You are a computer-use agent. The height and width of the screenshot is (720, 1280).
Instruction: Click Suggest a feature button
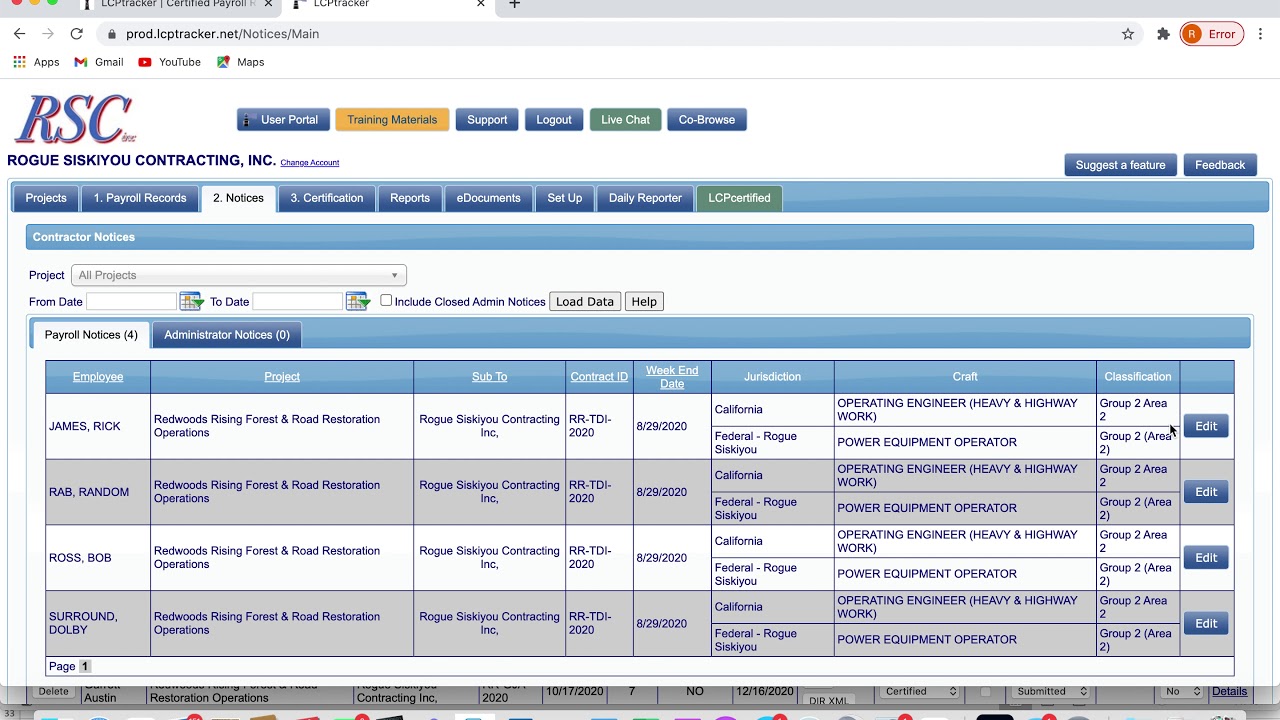[1120, 165]
